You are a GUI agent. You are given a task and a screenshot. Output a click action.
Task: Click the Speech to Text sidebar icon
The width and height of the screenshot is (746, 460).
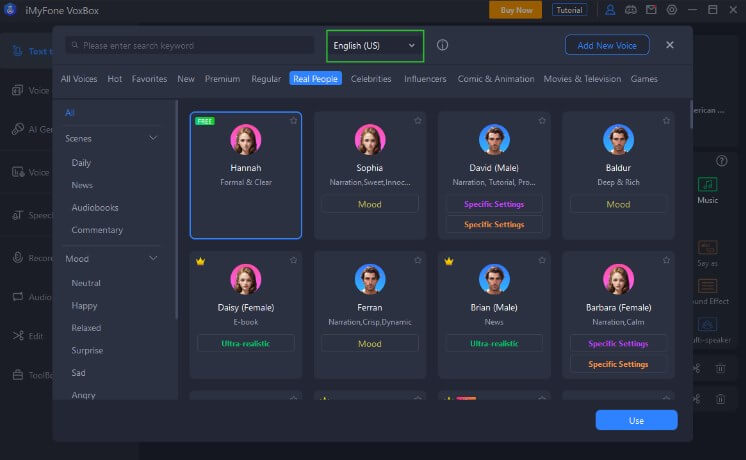[18, 215]
